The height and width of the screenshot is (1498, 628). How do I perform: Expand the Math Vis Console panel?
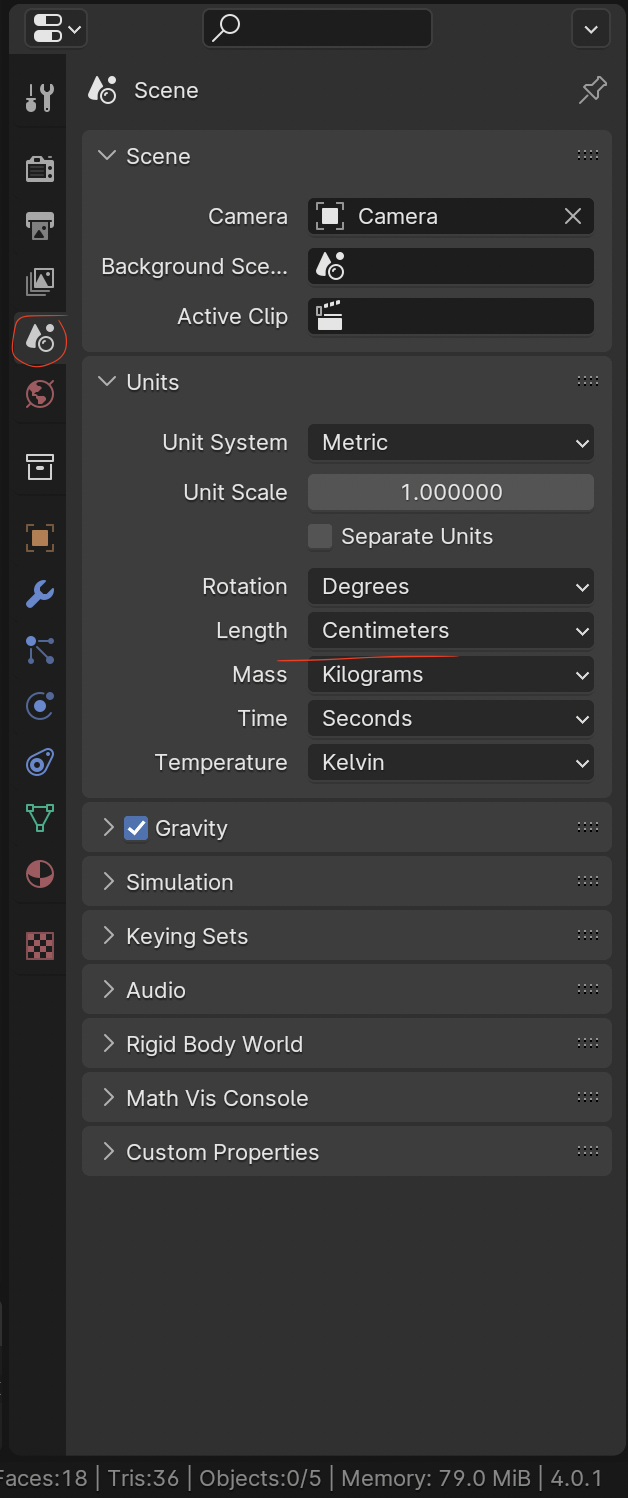coord(108,1098)
